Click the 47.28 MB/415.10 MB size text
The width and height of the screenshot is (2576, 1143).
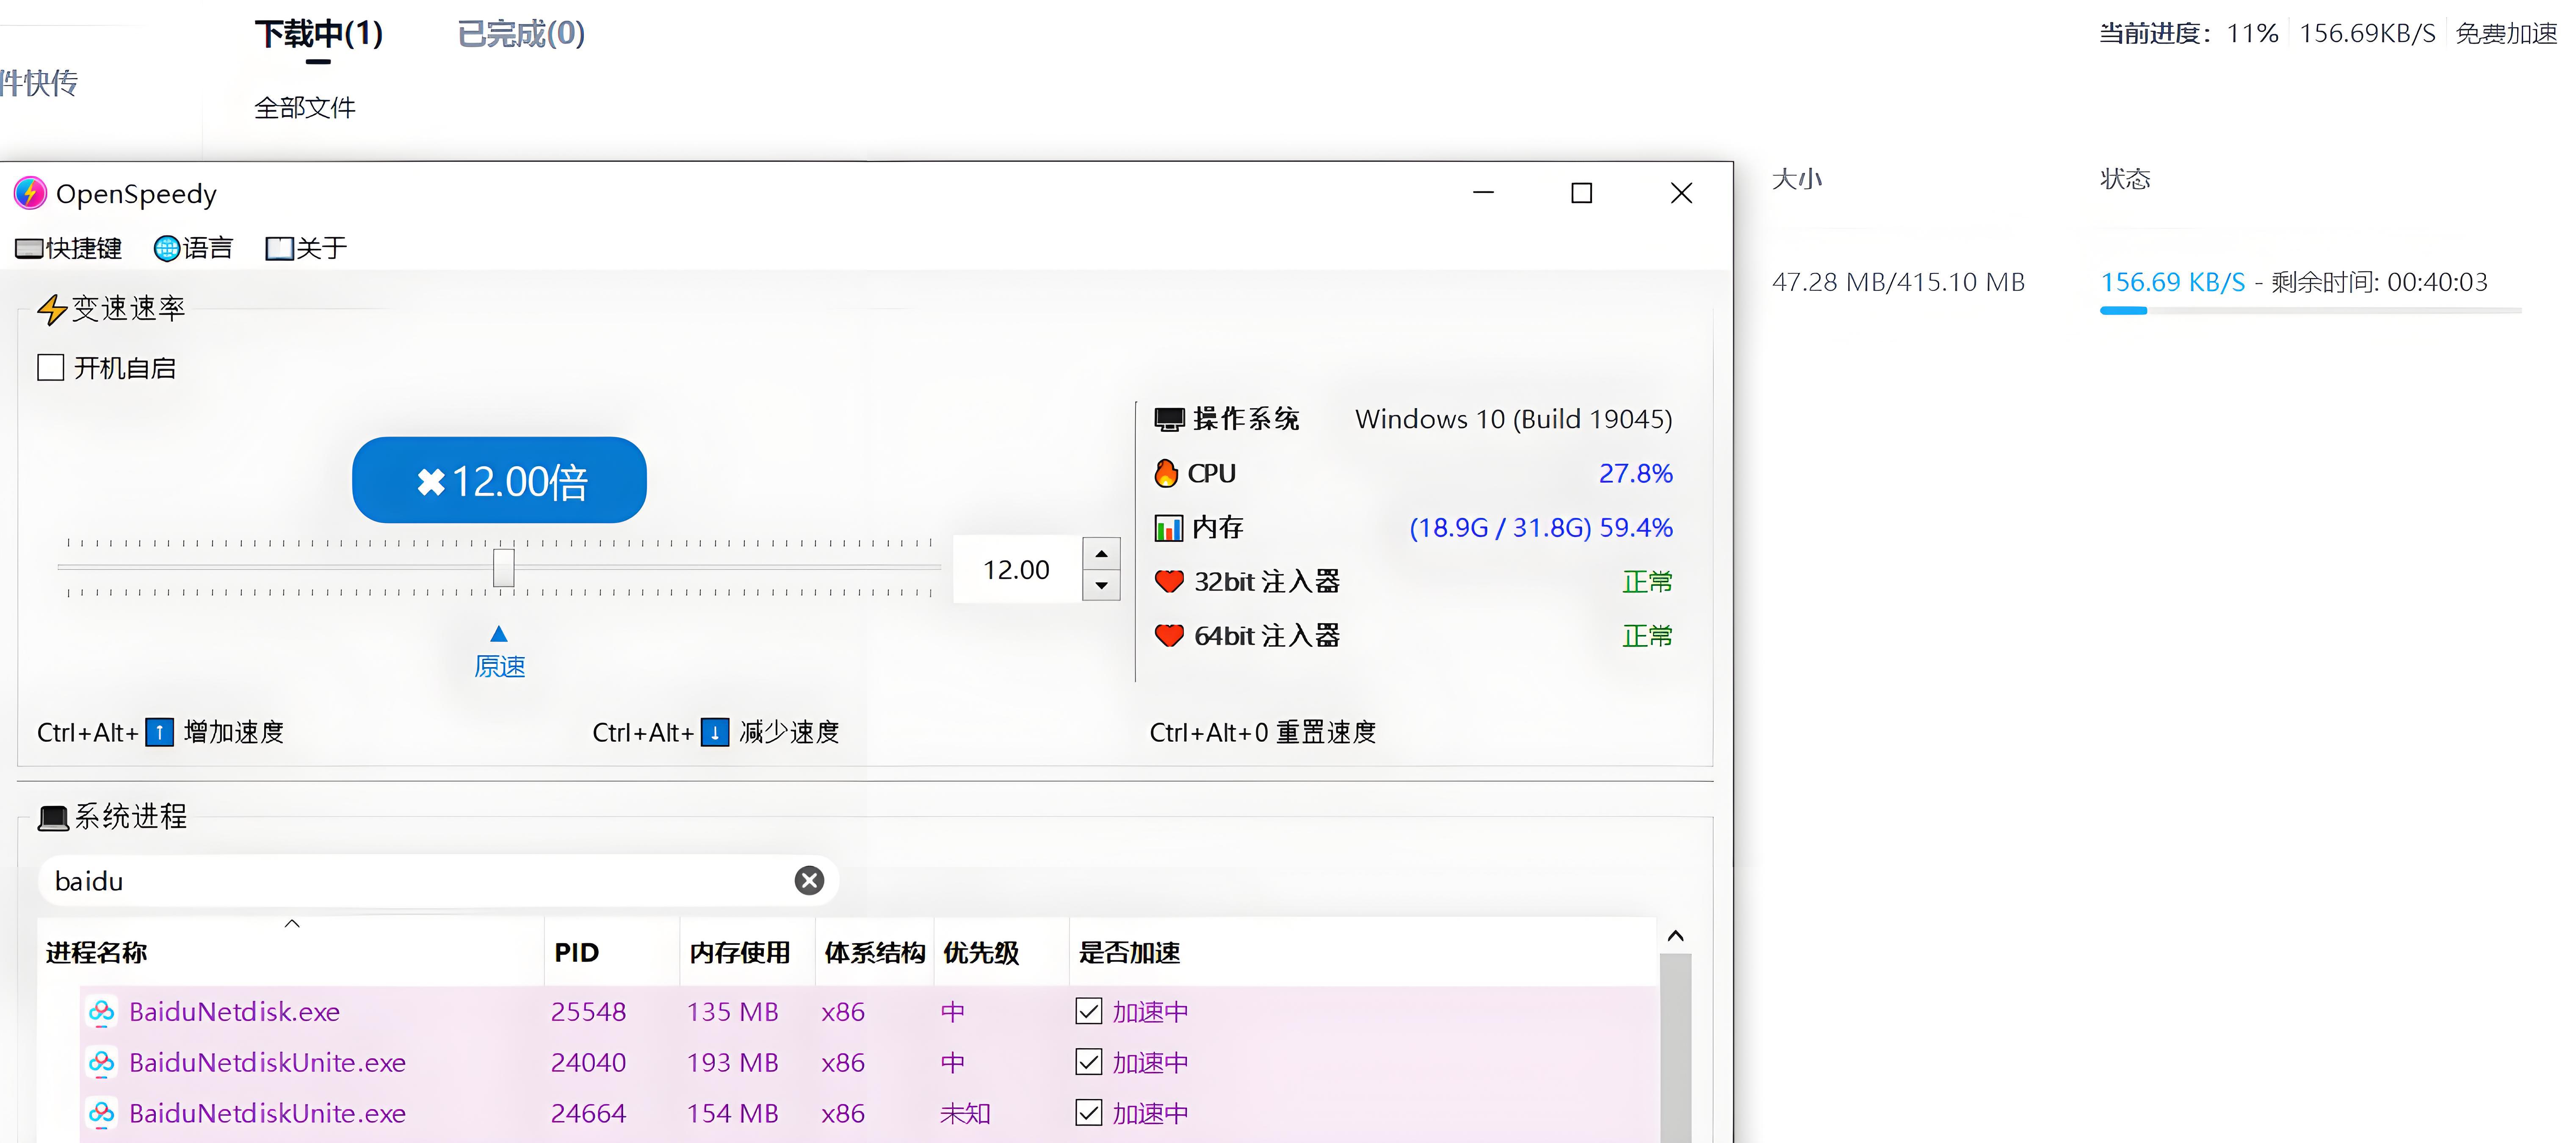(x=1898, y=282)
